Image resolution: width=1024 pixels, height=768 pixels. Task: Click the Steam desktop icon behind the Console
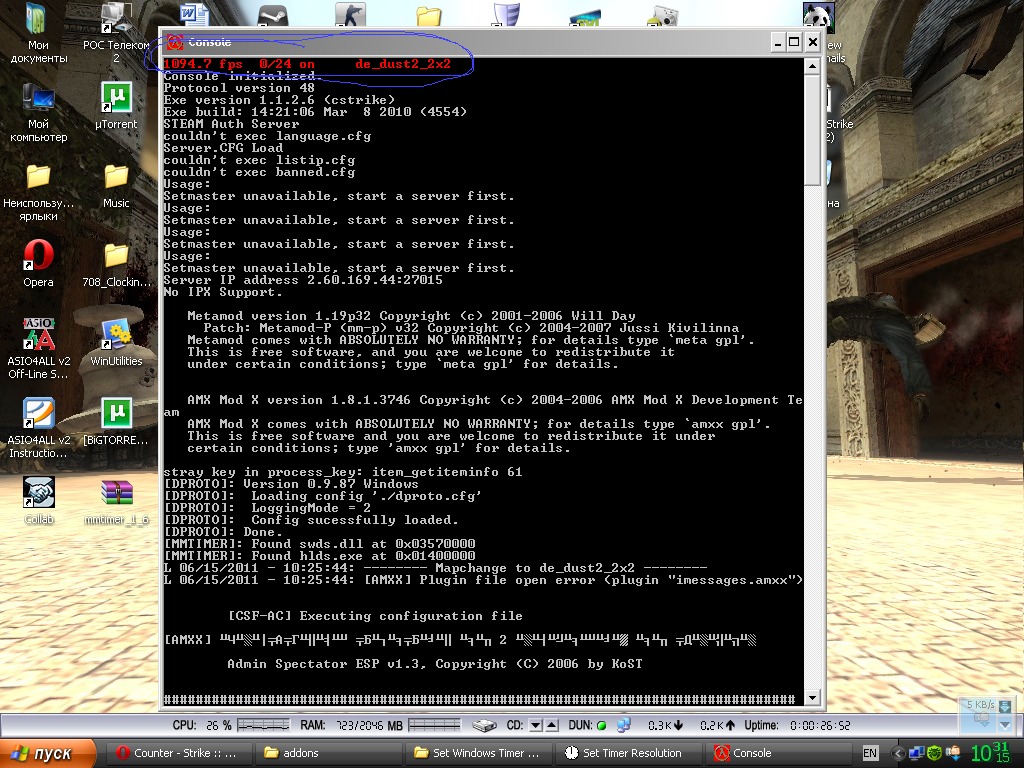tap(273, 14)
